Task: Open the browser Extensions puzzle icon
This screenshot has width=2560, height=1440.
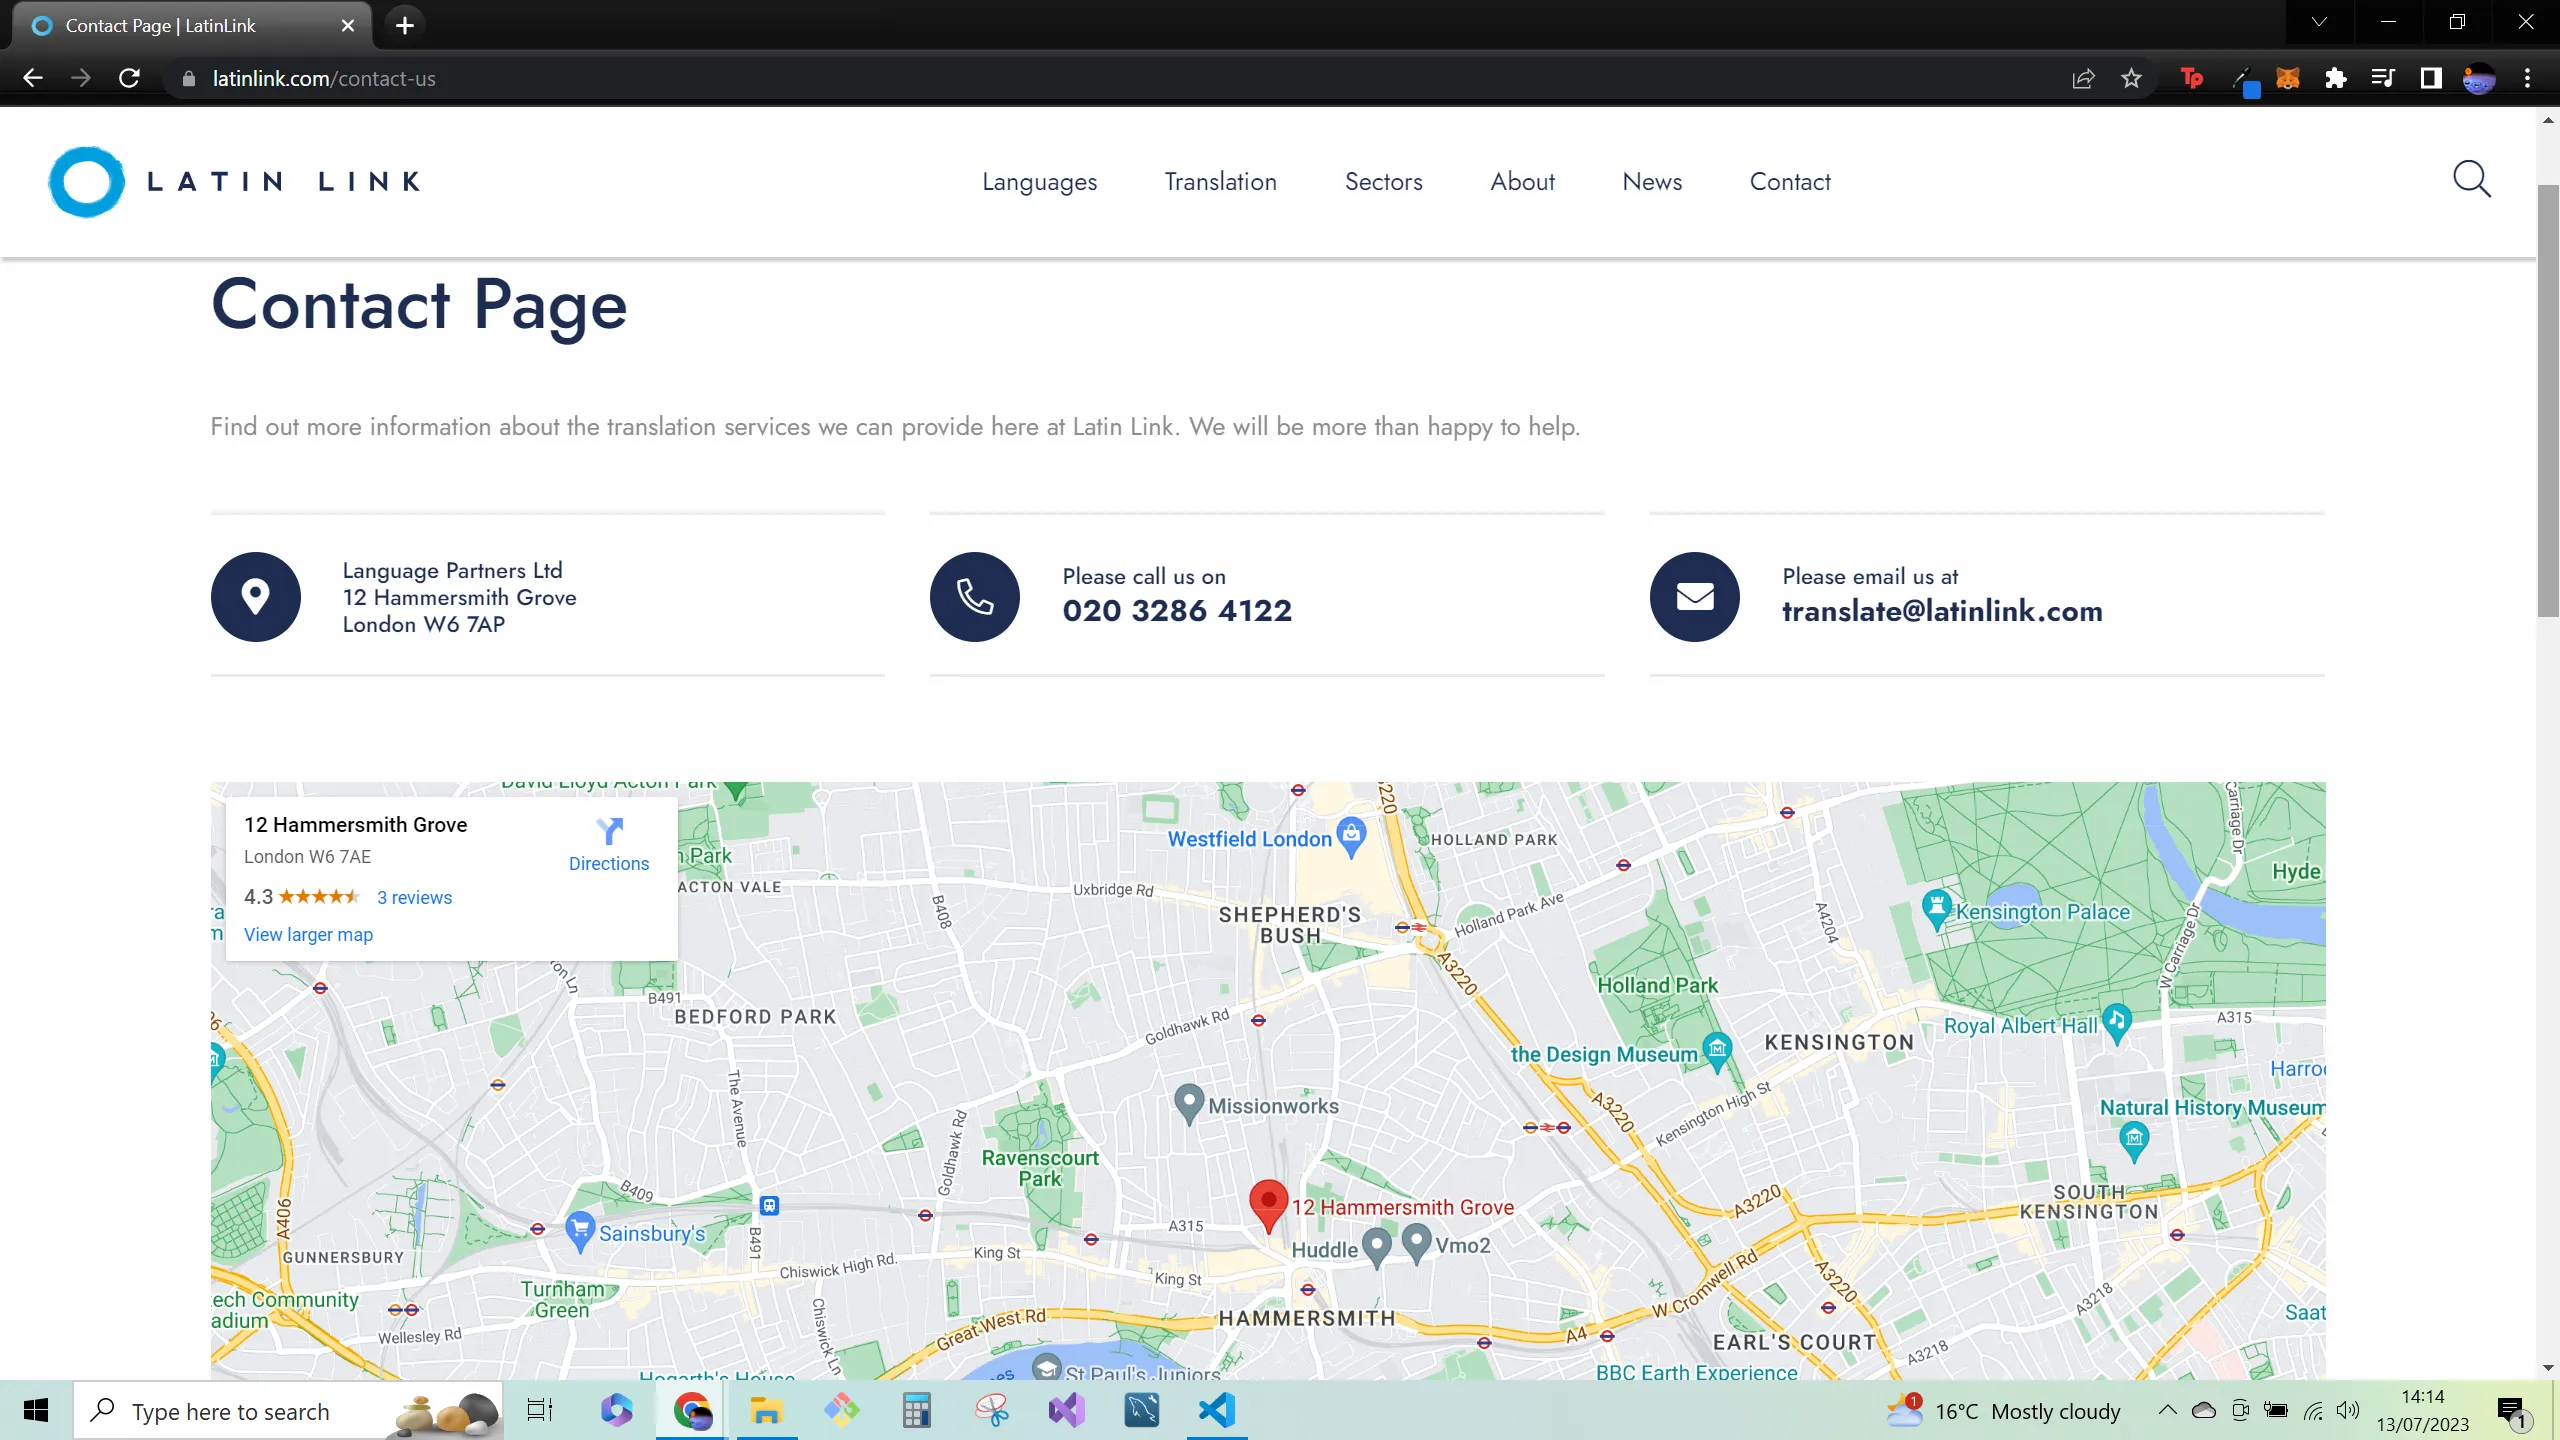Action: point(2335,78)
